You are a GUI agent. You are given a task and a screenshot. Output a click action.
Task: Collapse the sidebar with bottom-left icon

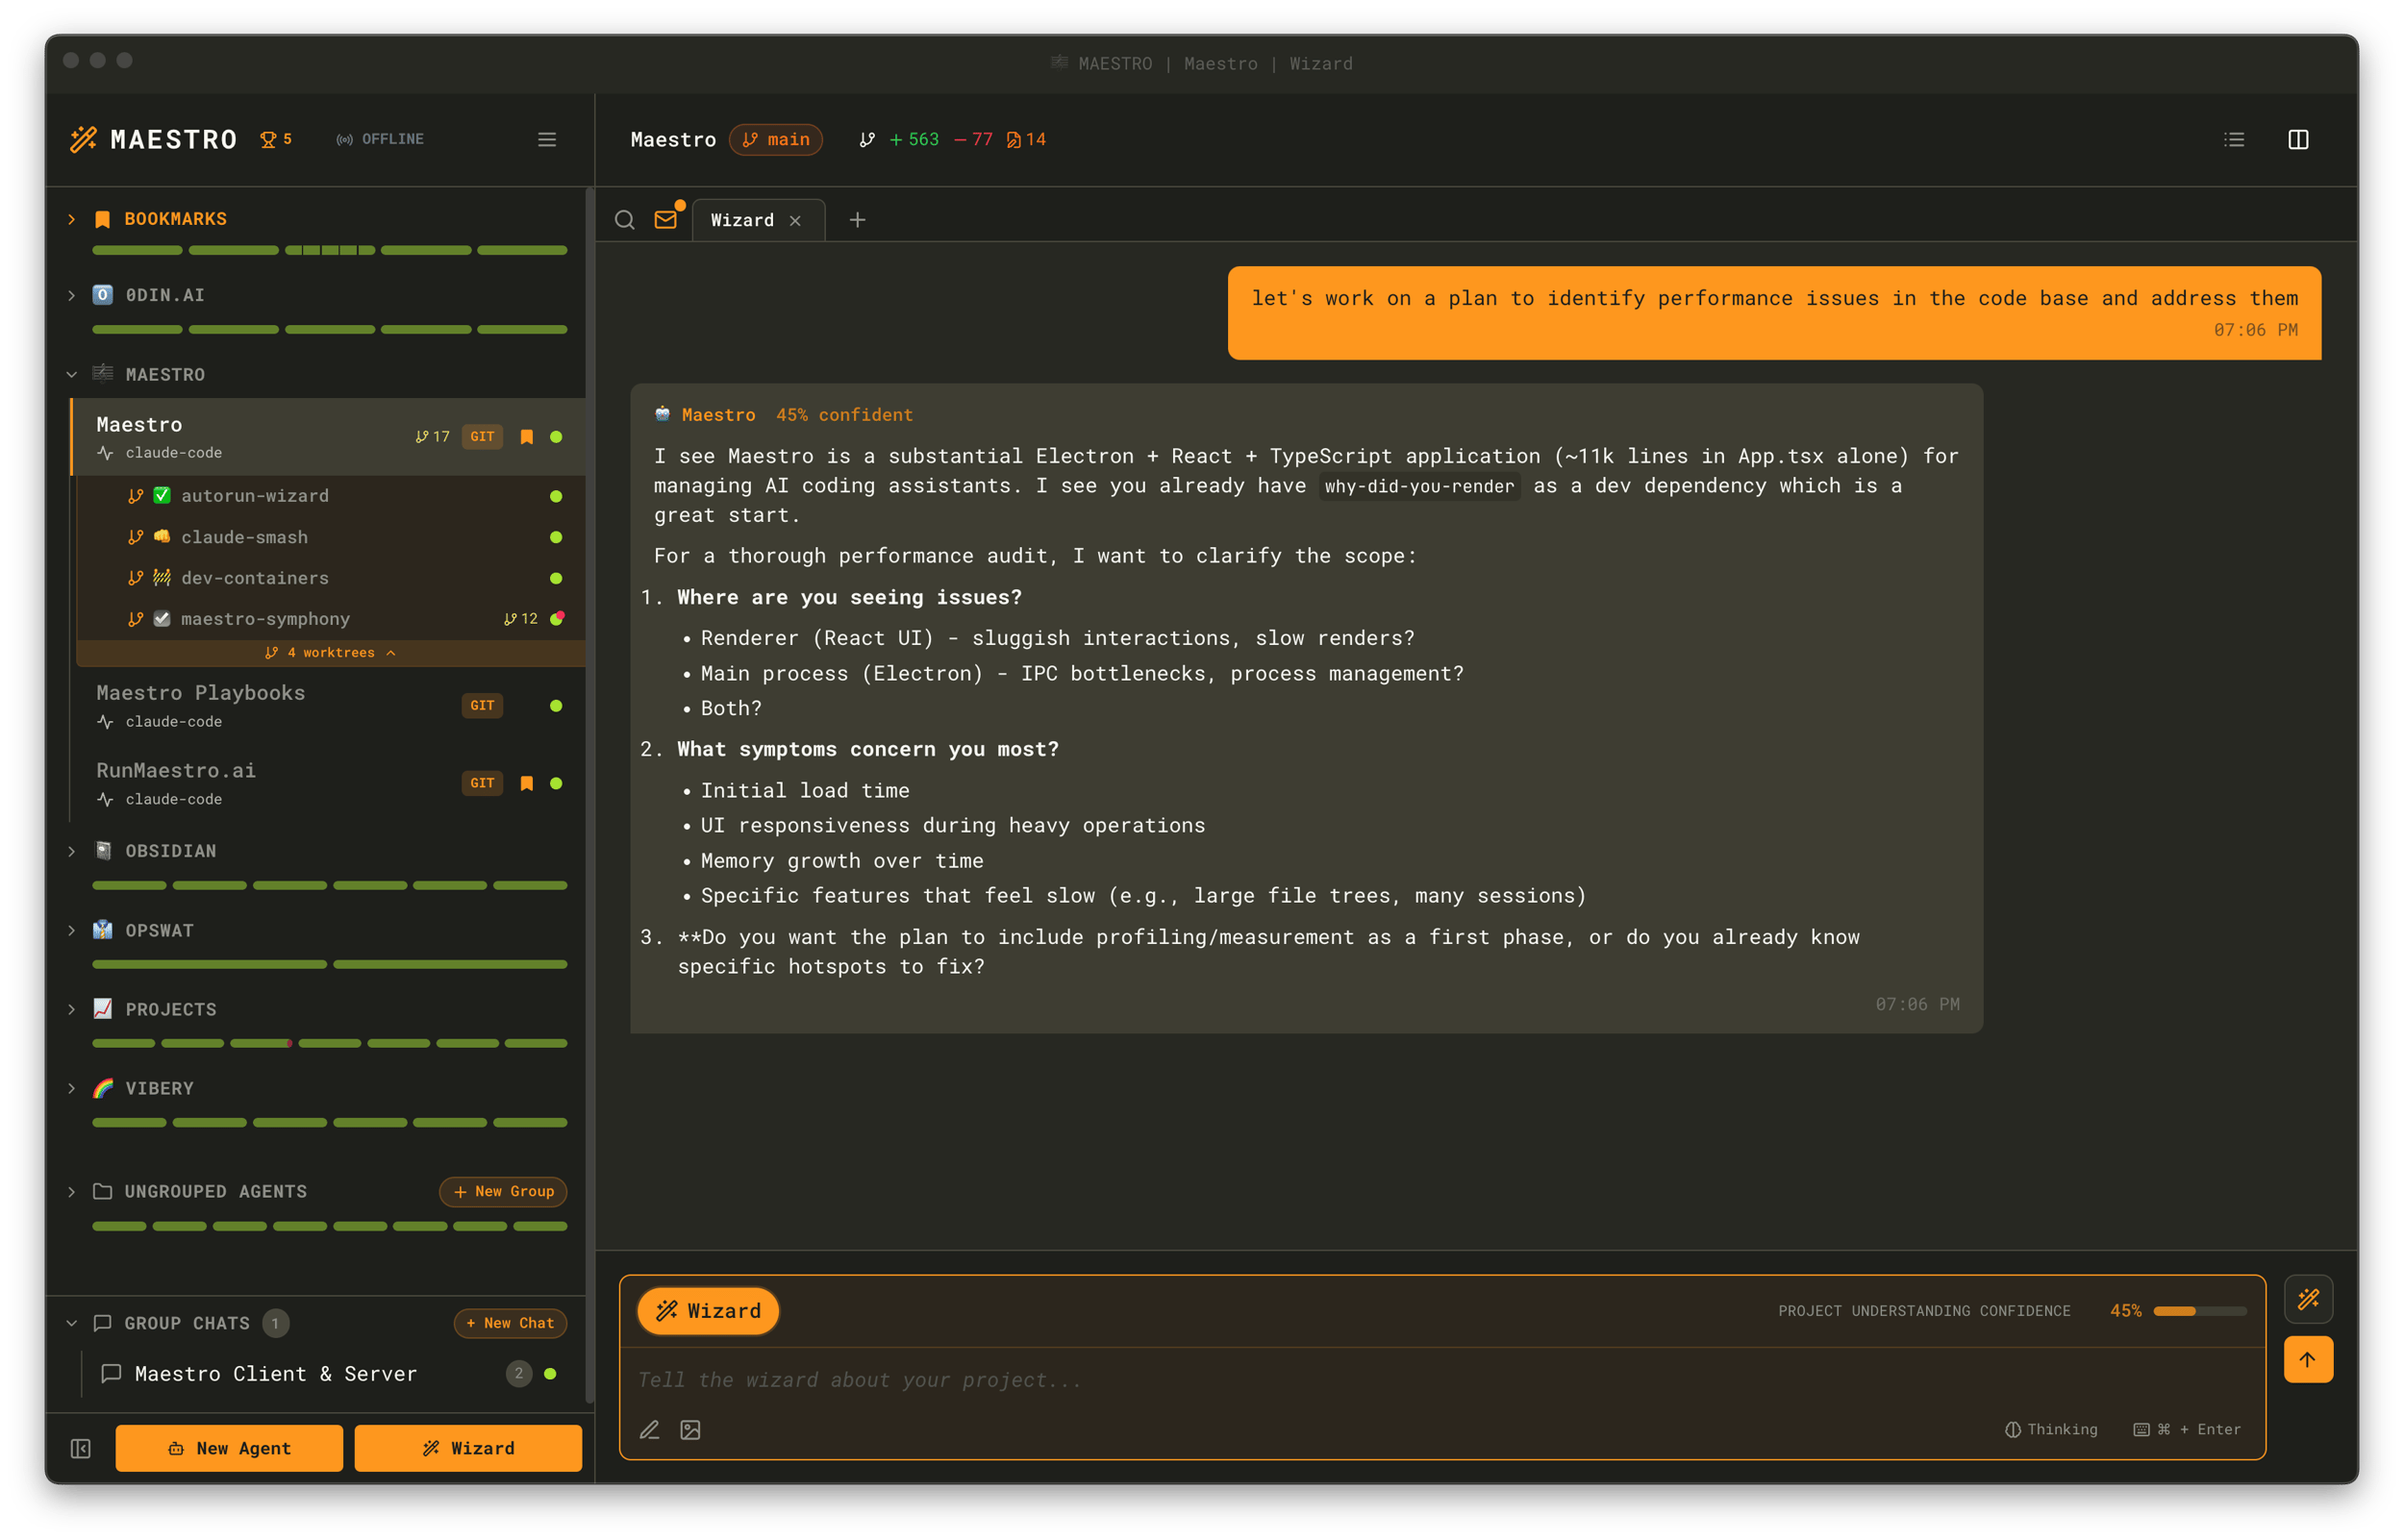coord(81,1448)
